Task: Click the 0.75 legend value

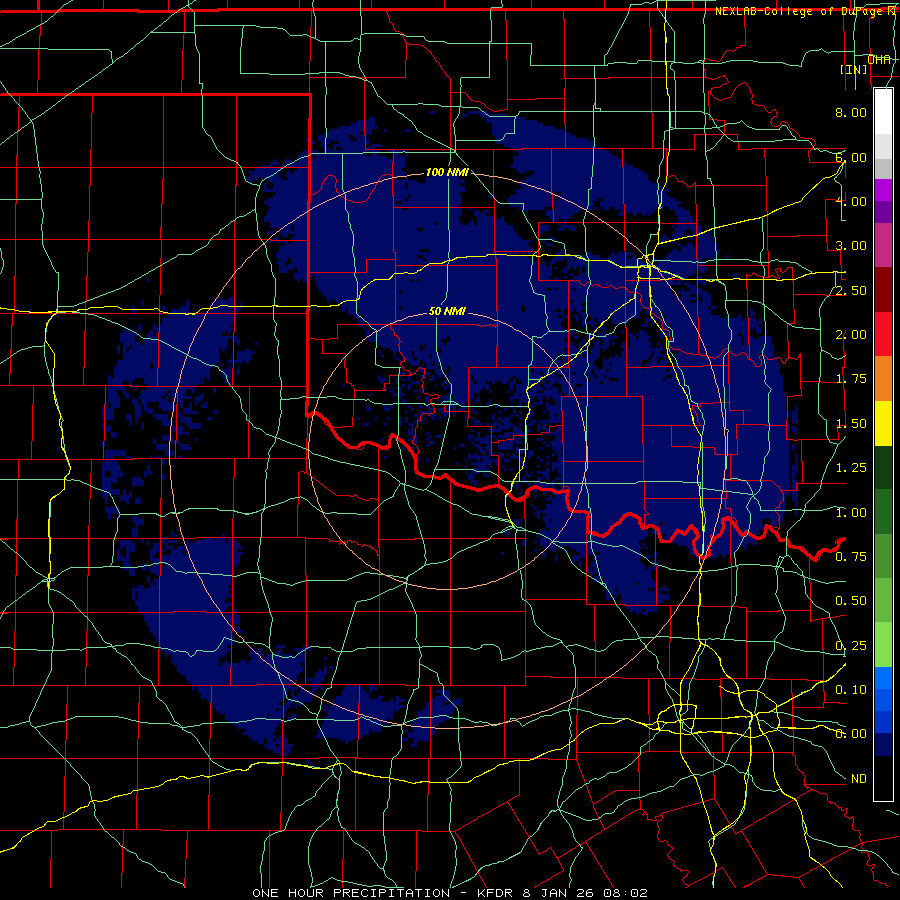Action: (x=851, y=557)
